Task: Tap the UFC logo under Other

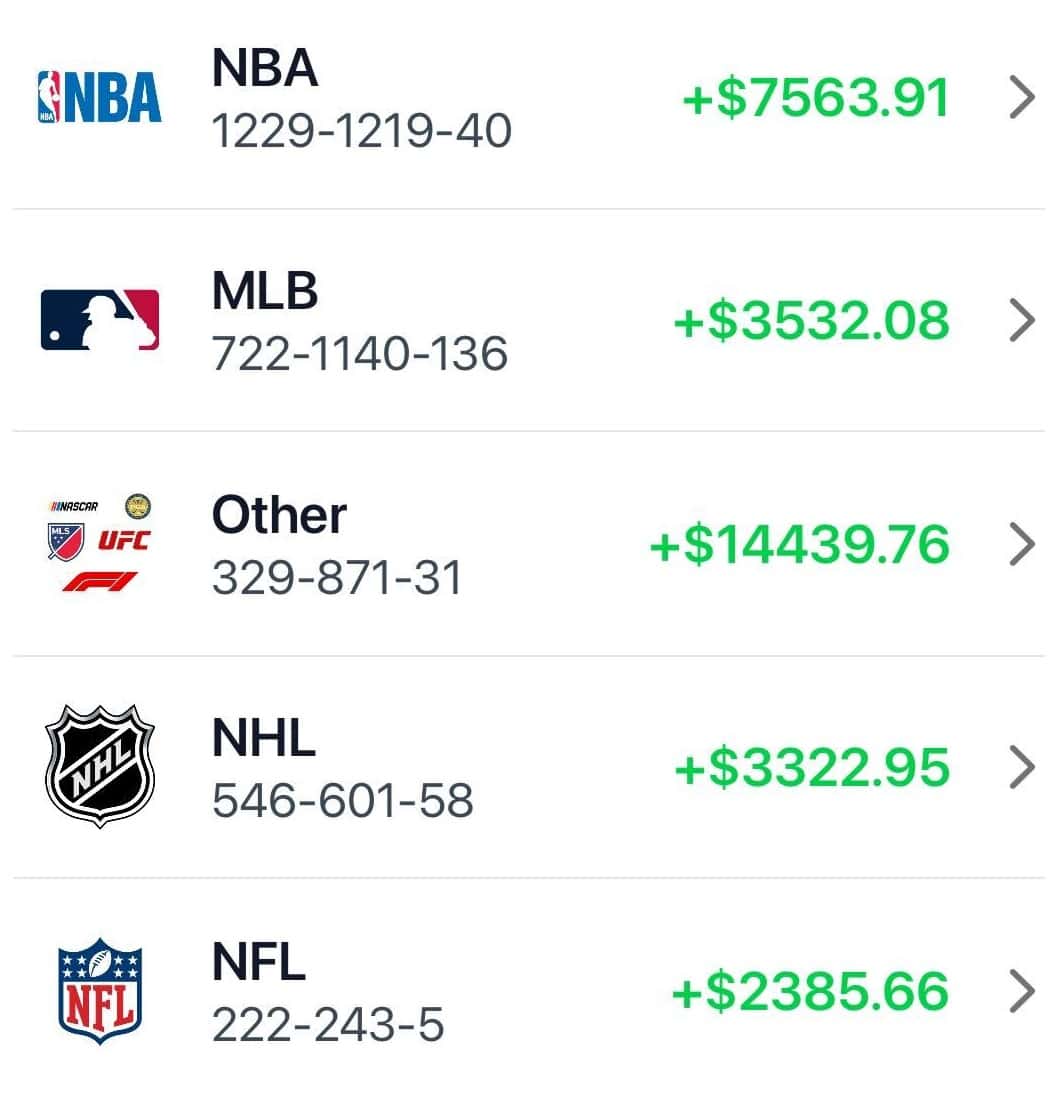Action: pyautogui.click(x=123, y=541)
